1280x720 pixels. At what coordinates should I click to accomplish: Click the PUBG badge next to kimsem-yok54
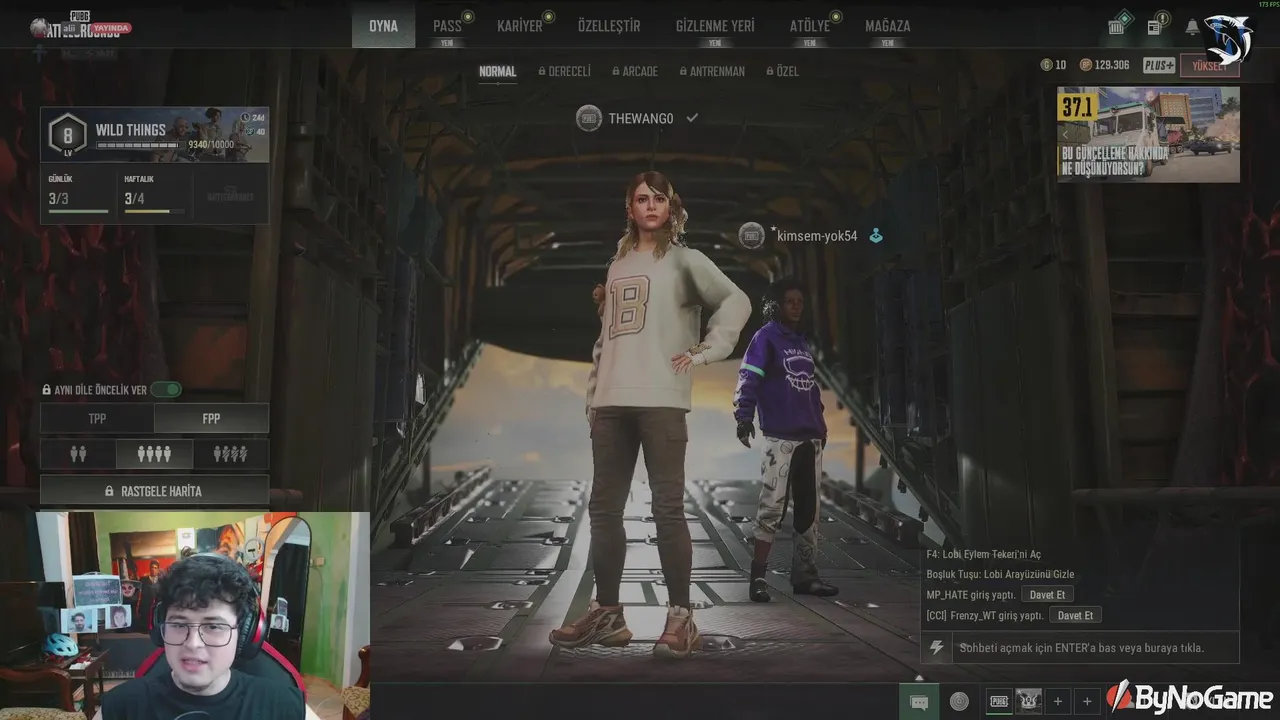(x=751, y=236)
